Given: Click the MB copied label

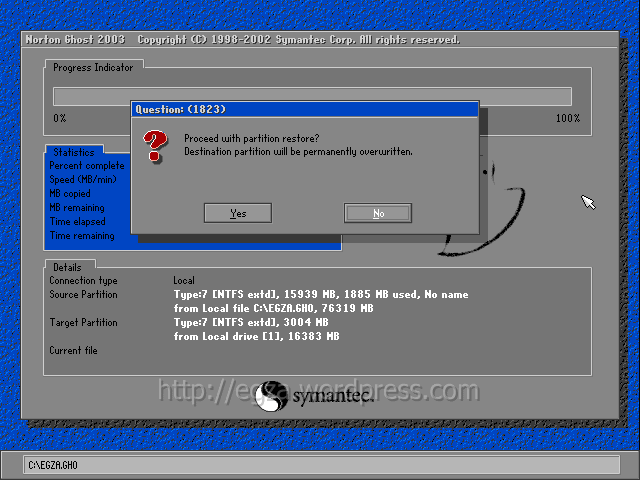Looking at the screenshot, I should point(70,193).
